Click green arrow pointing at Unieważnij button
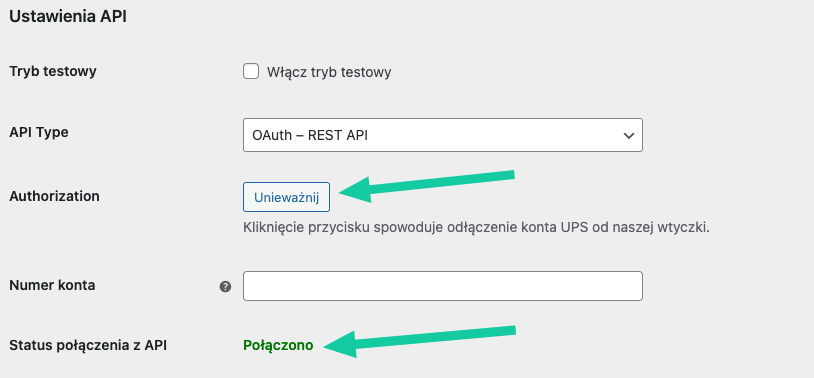 click(x=426, y=186)
